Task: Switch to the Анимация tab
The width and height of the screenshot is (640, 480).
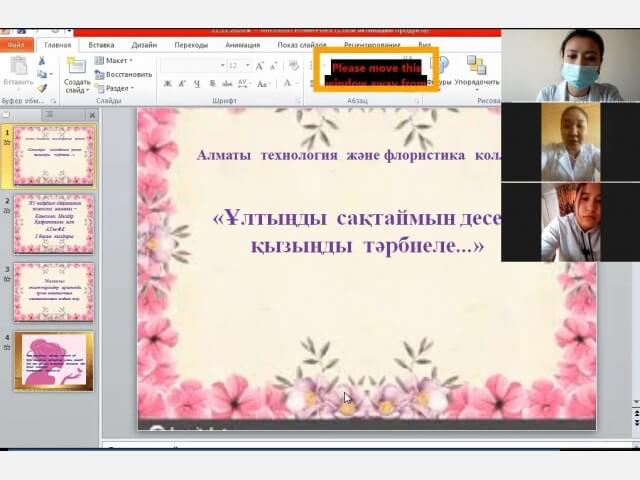Action: (x=242, y=45)
